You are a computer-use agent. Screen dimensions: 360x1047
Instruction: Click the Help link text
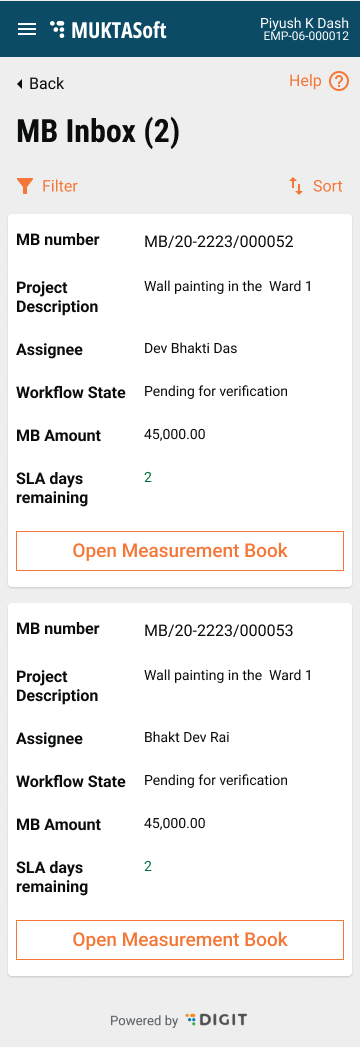(305, 81)
